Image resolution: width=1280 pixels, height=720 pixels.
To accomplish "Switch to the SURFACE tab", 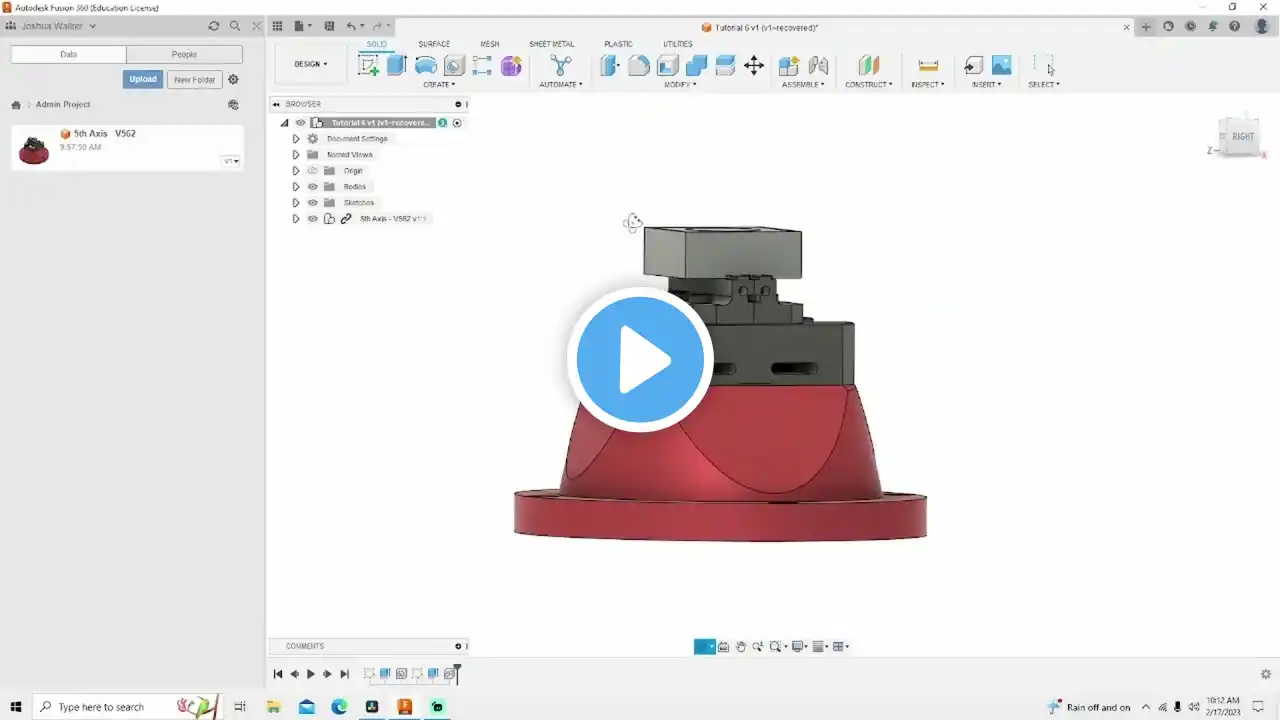I will tap(434, 44).
